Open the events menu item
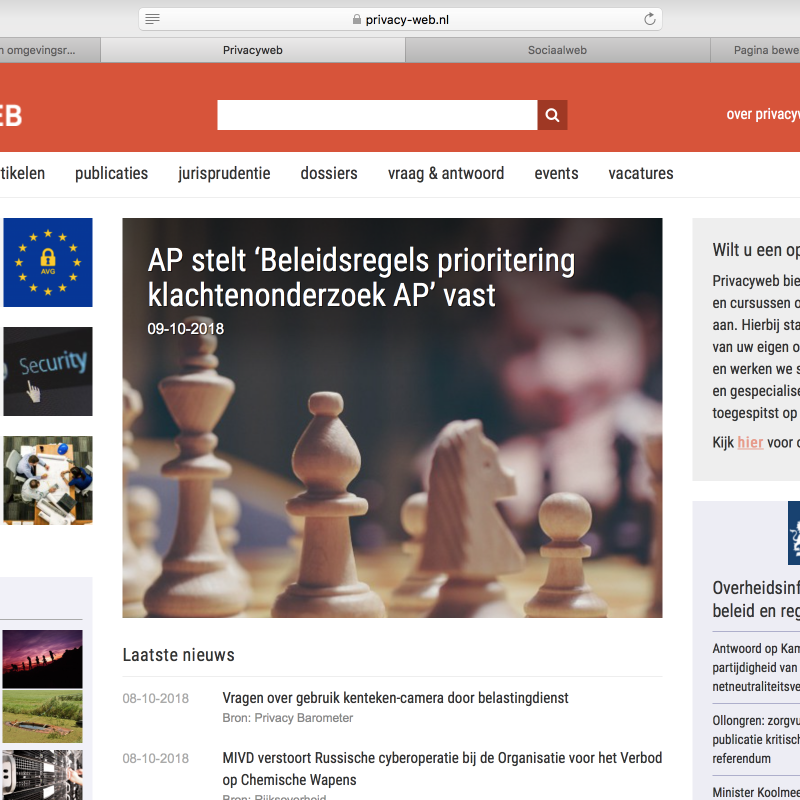Viewport: 800px width, 800px height. point(556,173)
